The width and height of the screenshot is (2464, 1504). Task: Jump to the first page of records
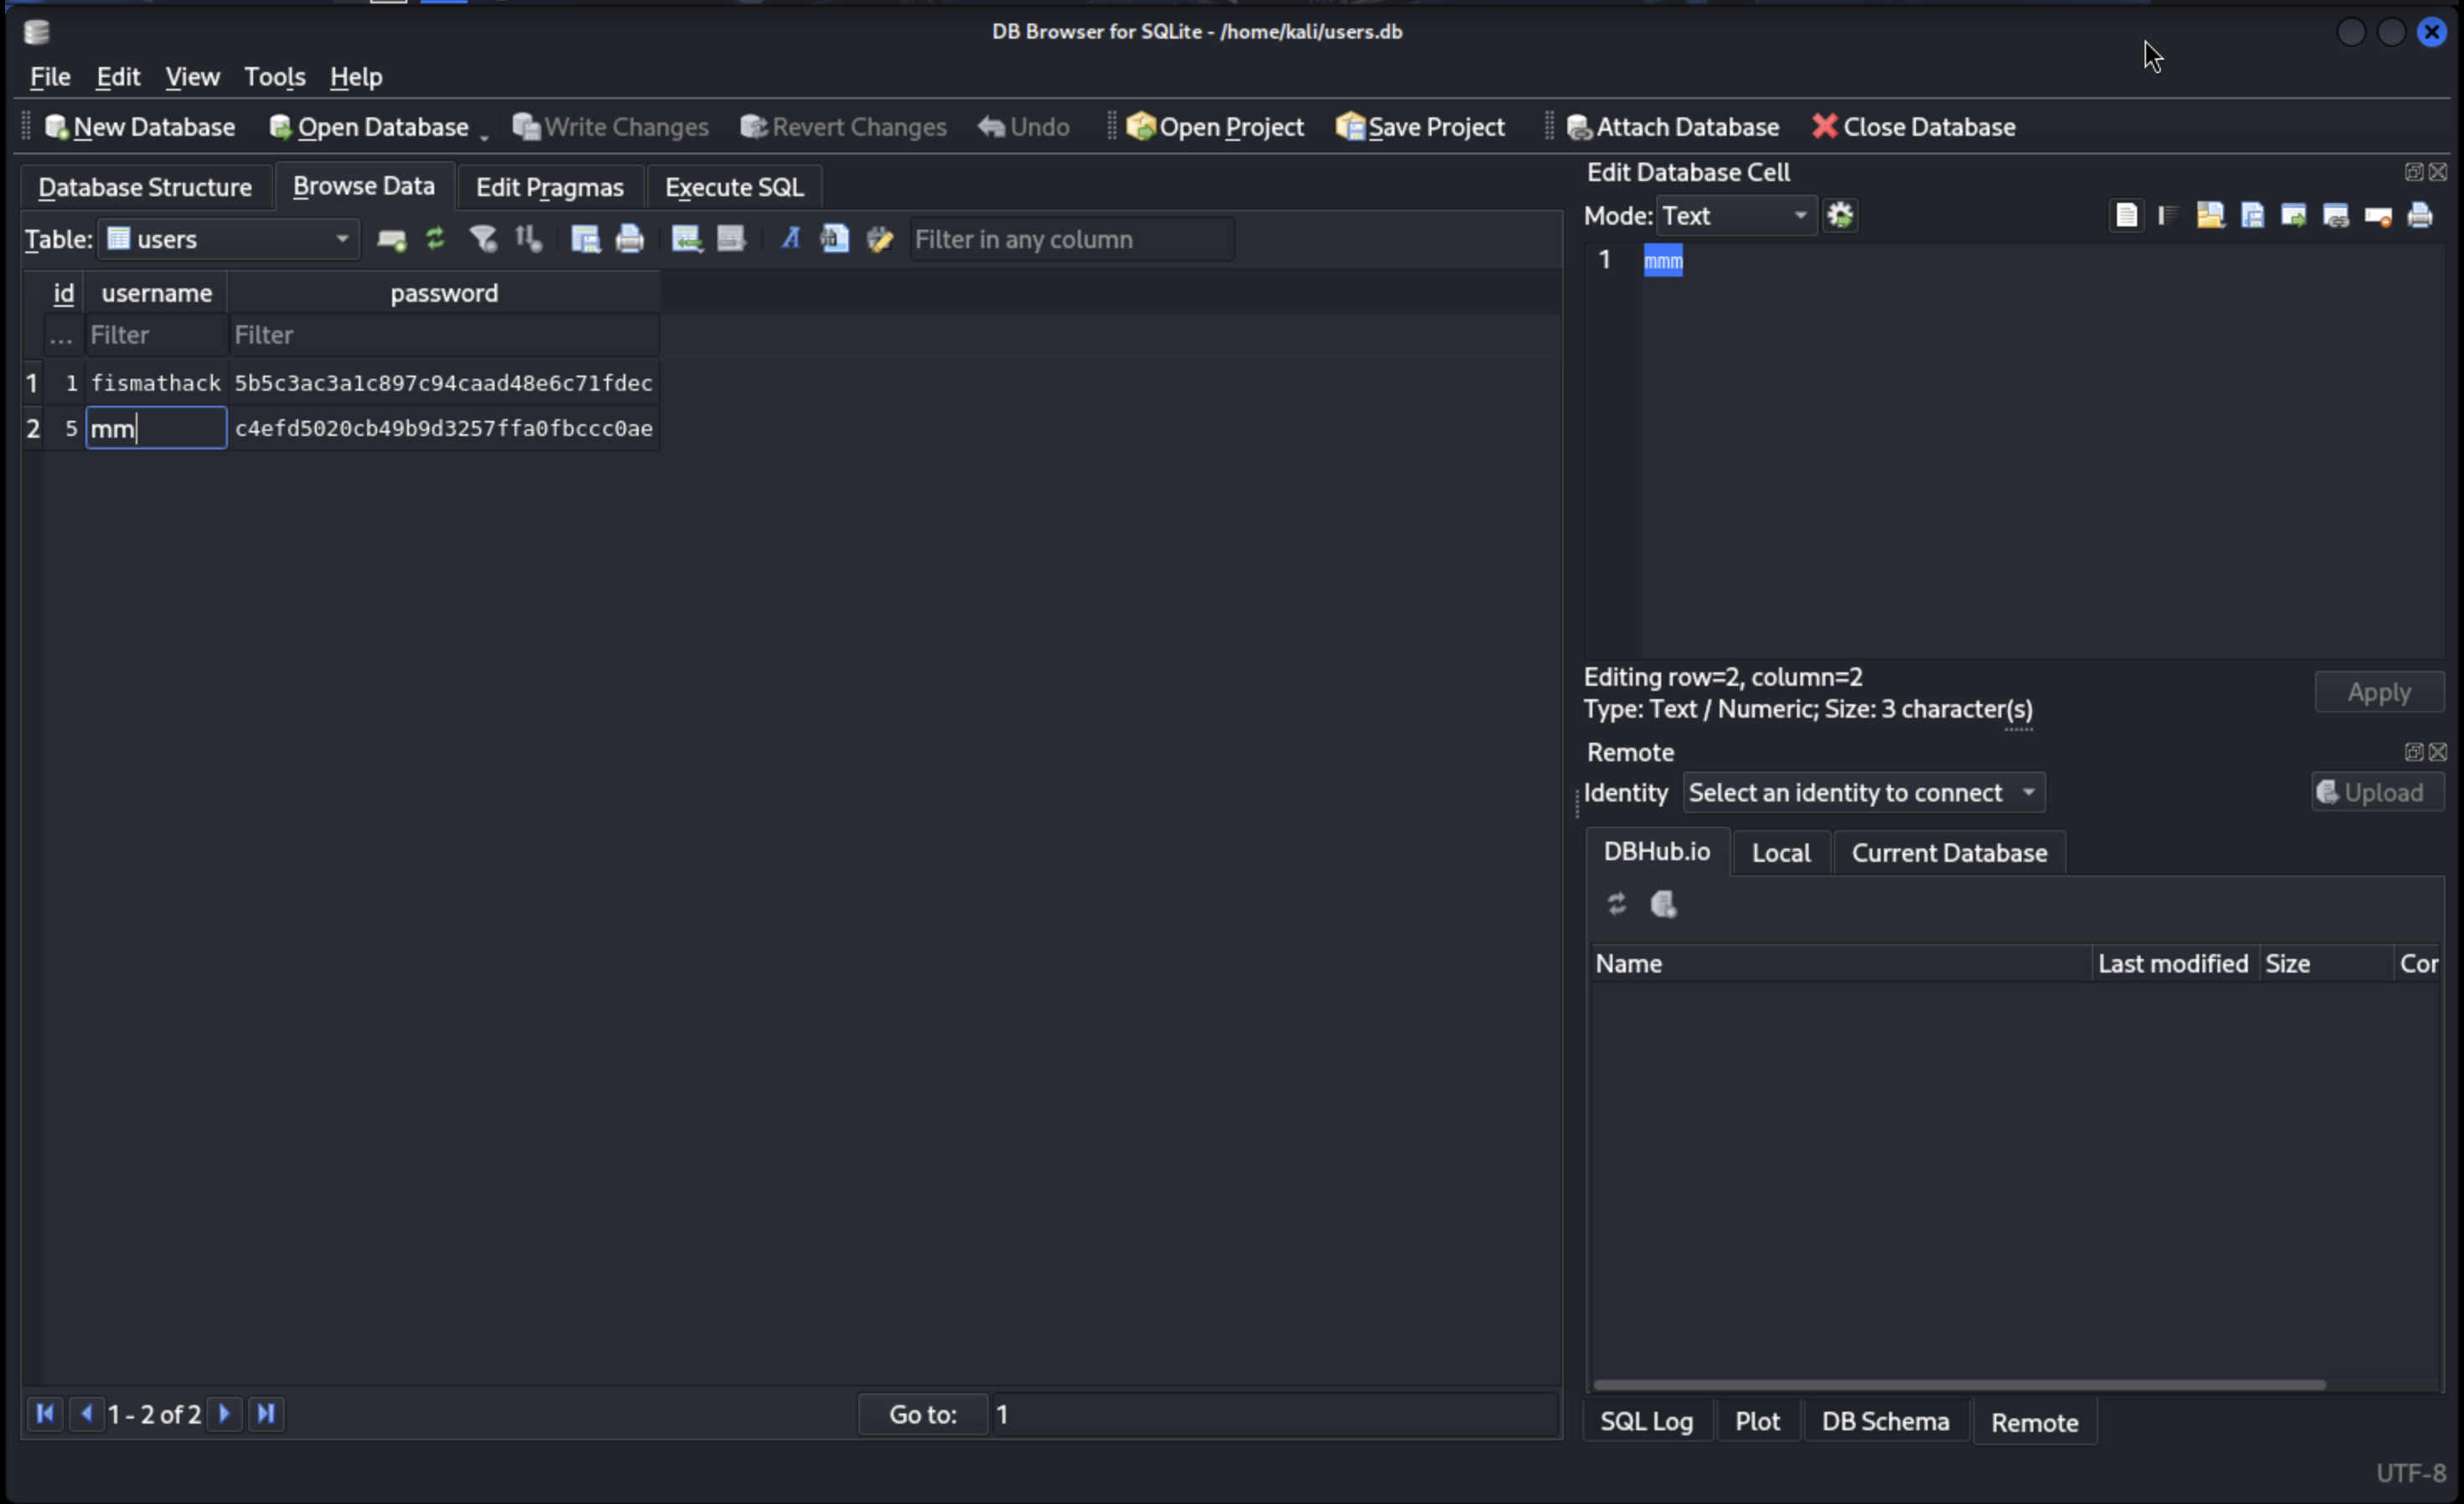45,1413
